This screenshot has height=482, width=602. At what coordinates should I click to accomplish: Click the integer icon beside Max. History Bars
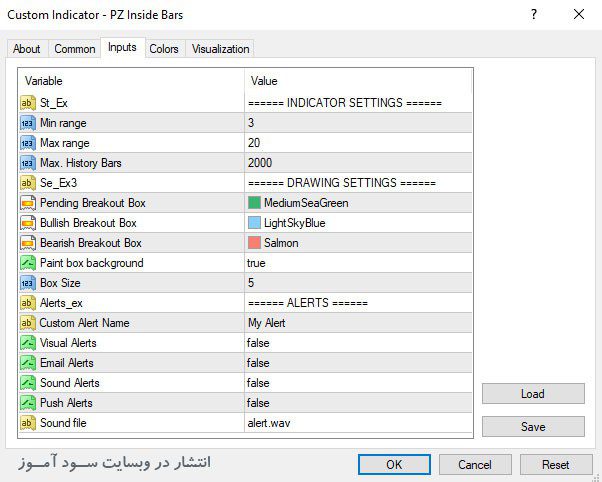28,163
